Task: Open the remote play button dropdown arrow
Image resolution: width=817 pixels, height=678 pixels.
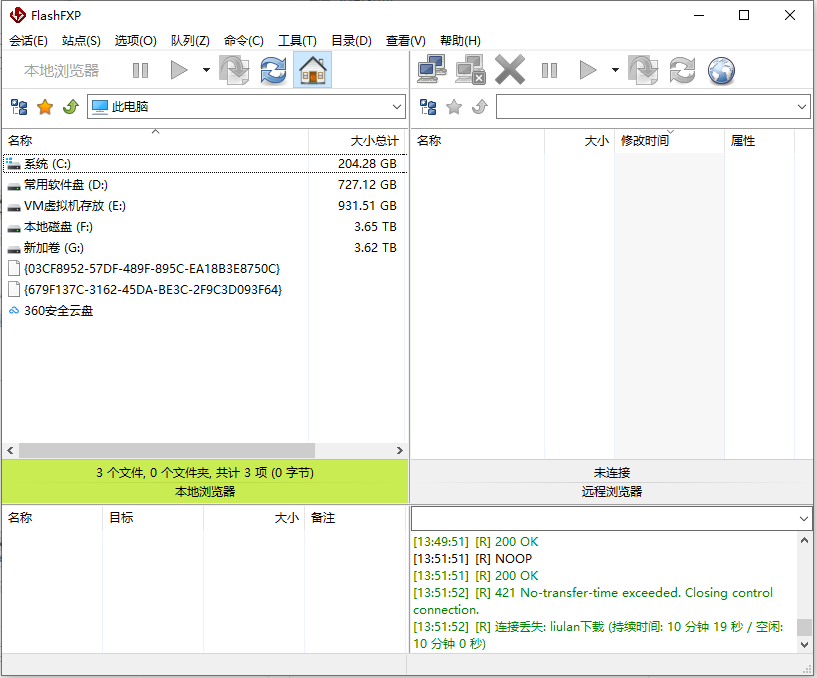Action: tap(615, 70)
